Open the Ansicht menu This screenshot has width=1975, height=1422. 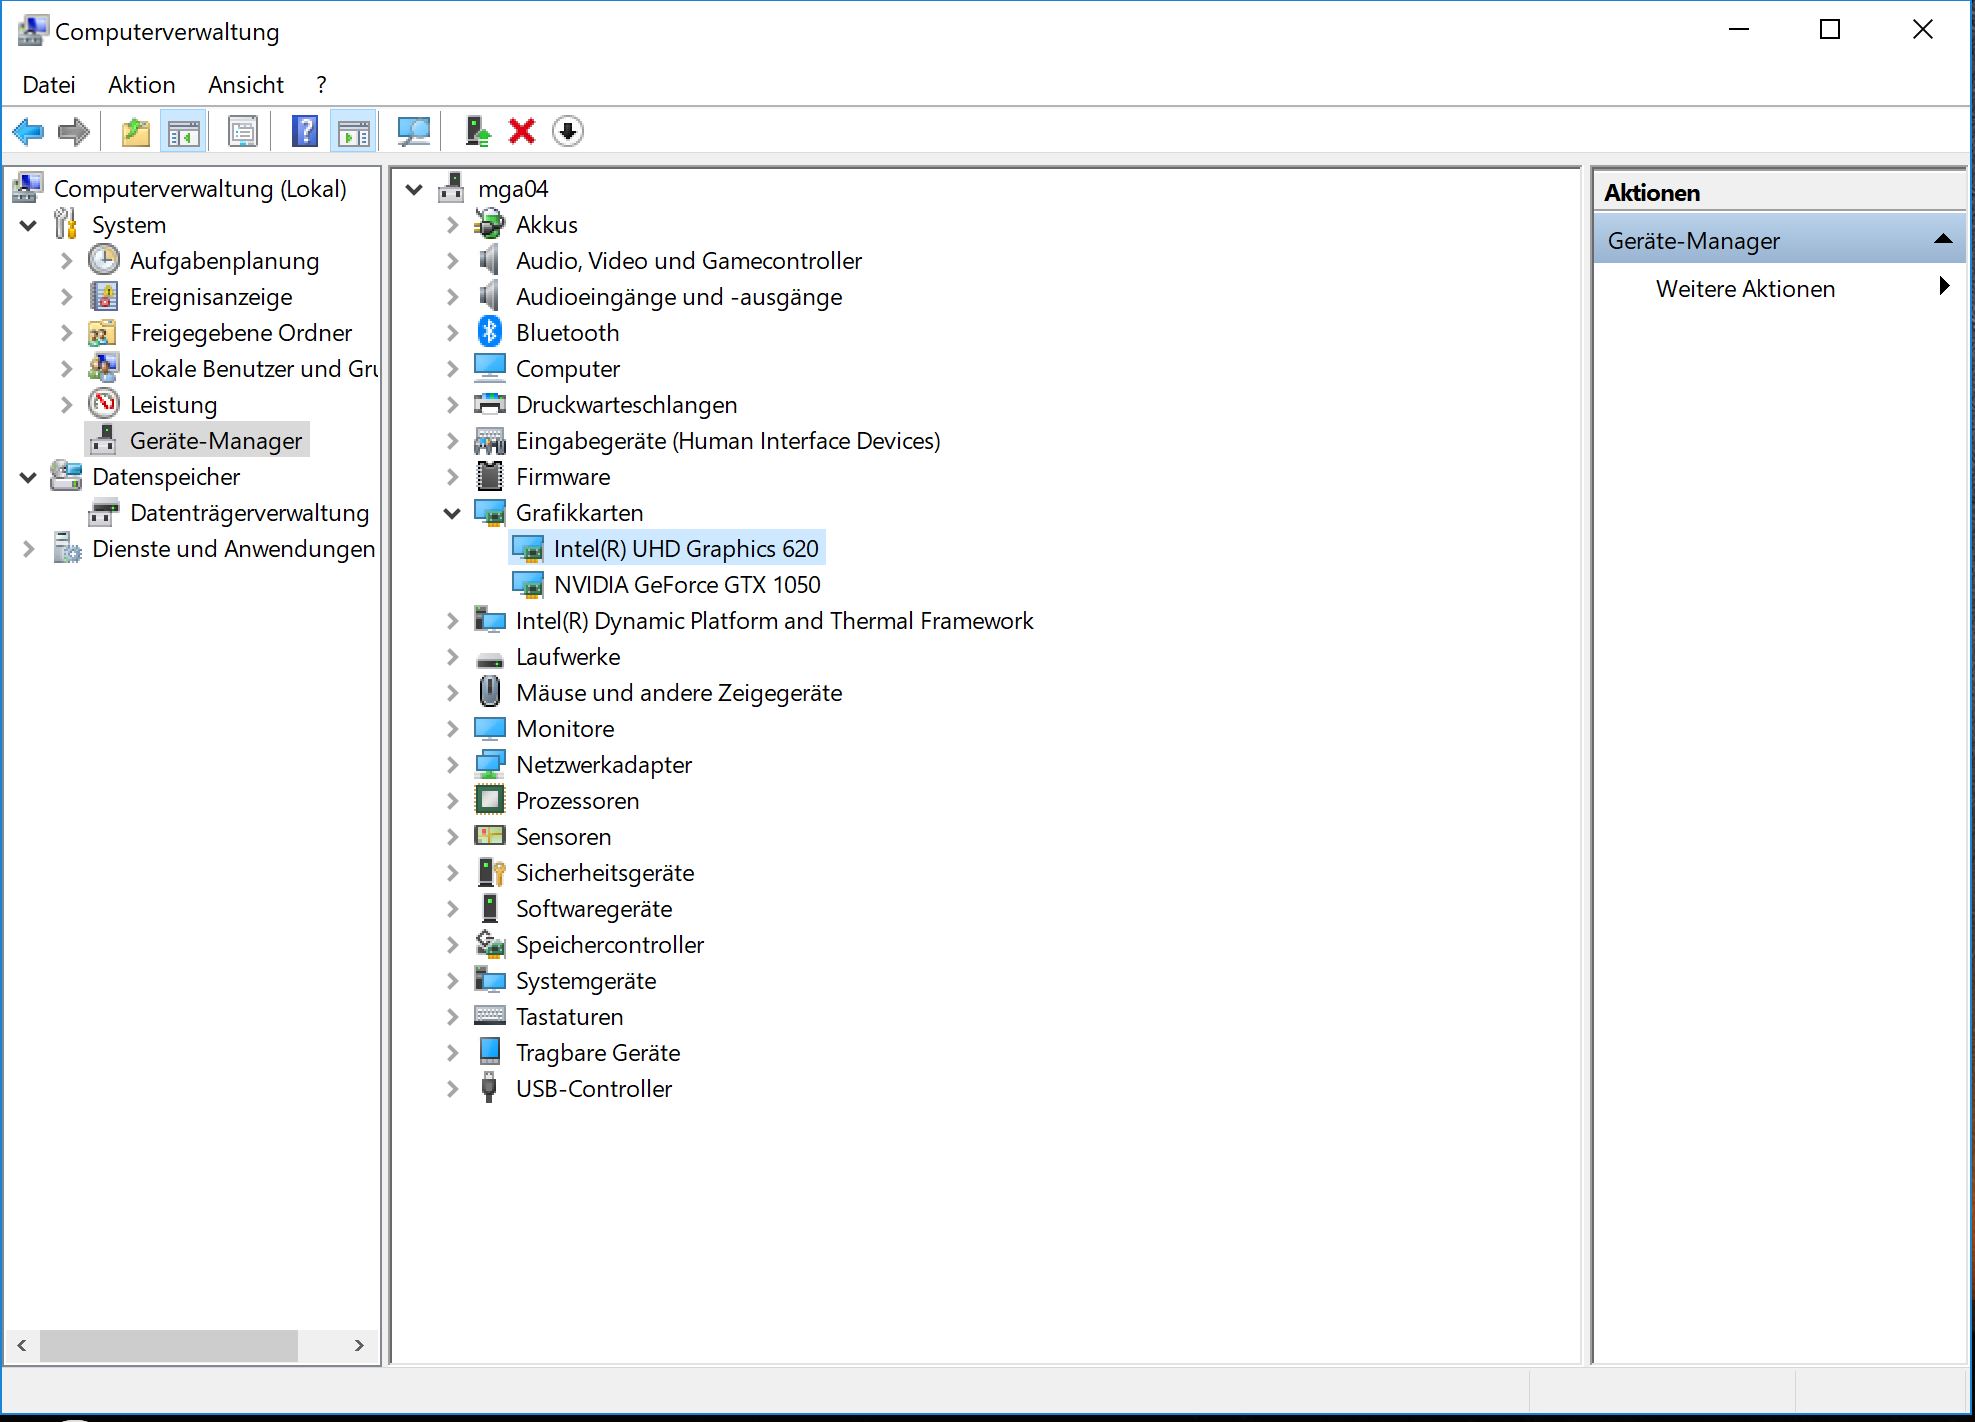pos(245,85)
